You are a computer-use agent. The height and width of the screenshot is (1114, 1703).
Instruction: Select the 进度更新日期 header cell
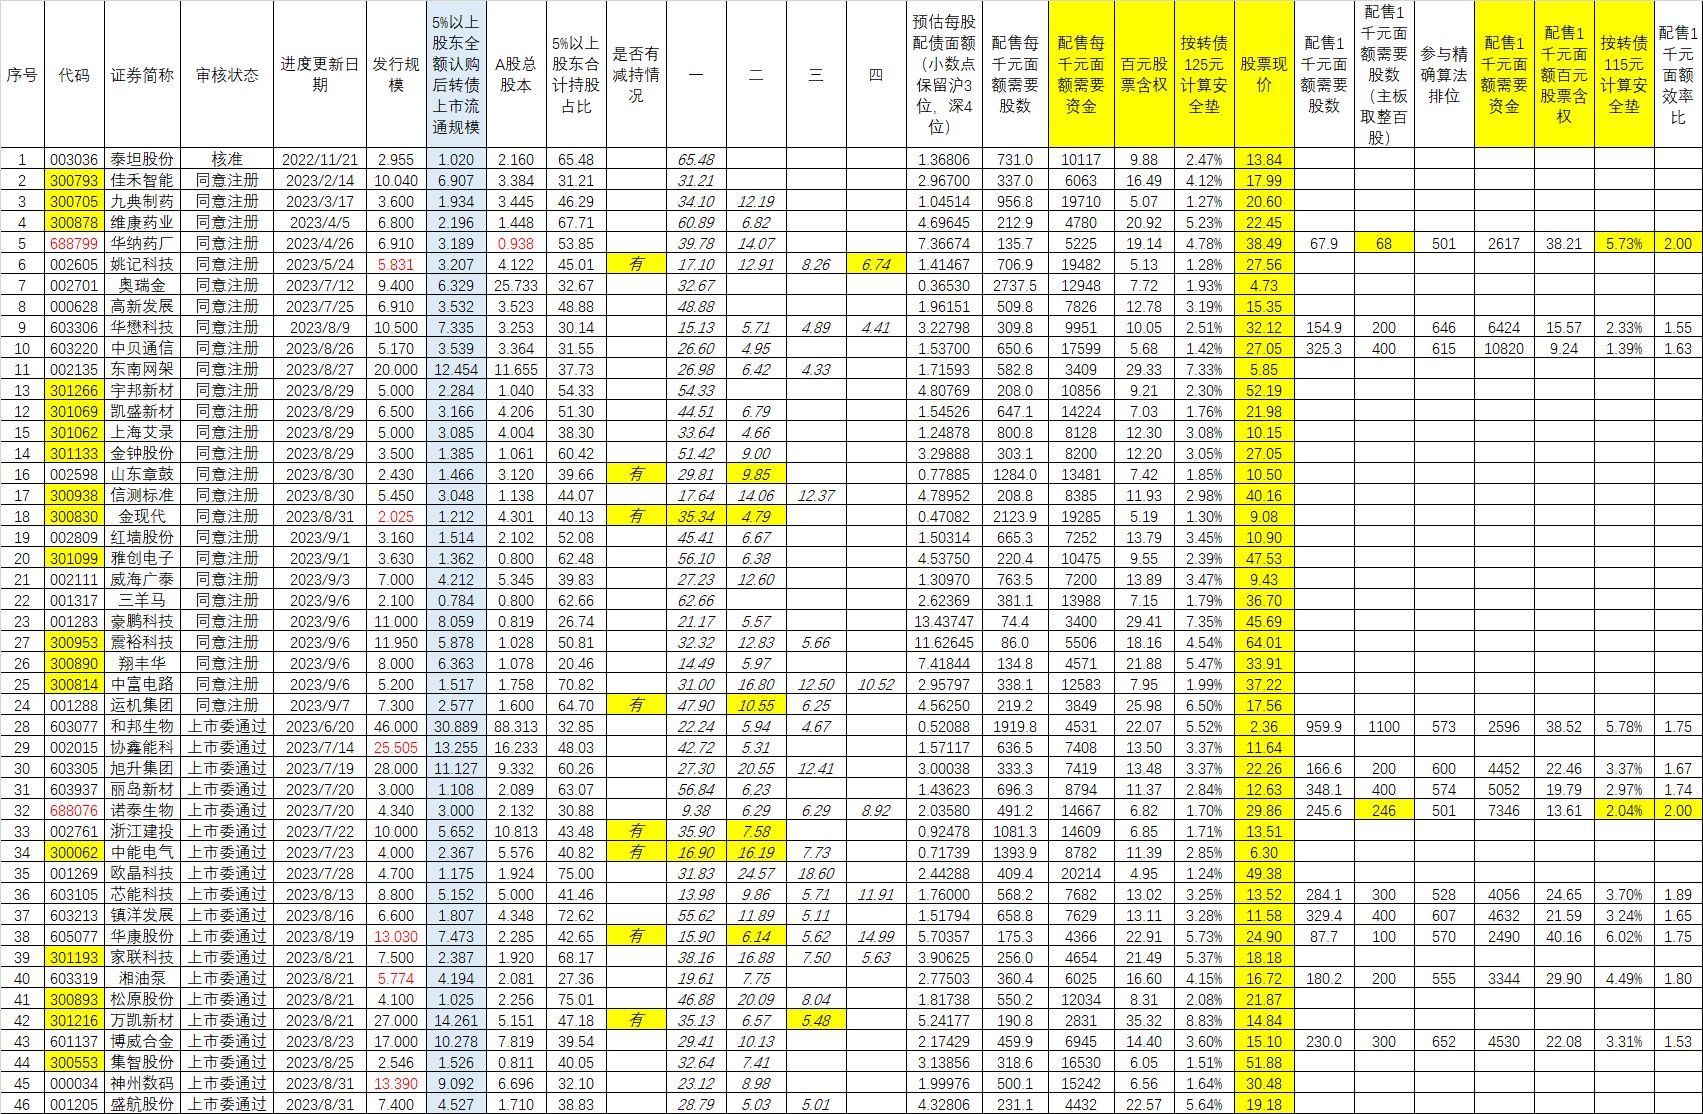[320, 75]
